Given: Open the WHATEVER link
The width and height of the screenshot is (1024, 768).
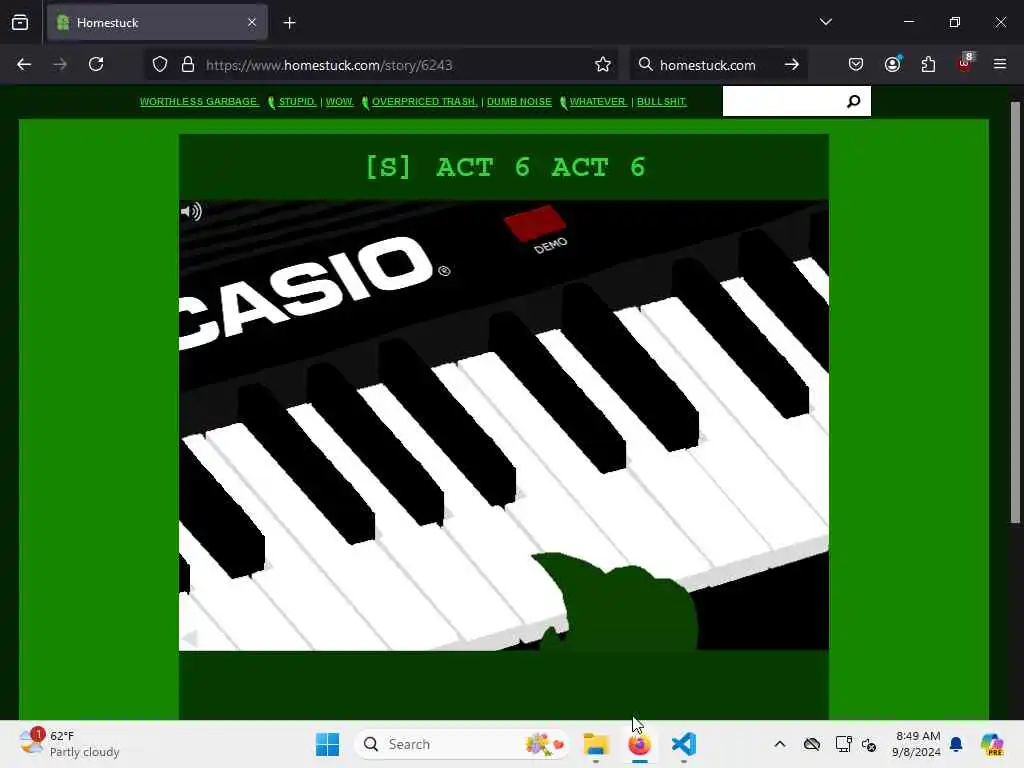Looking at the screenshot, I should click(x=598, y=102).
